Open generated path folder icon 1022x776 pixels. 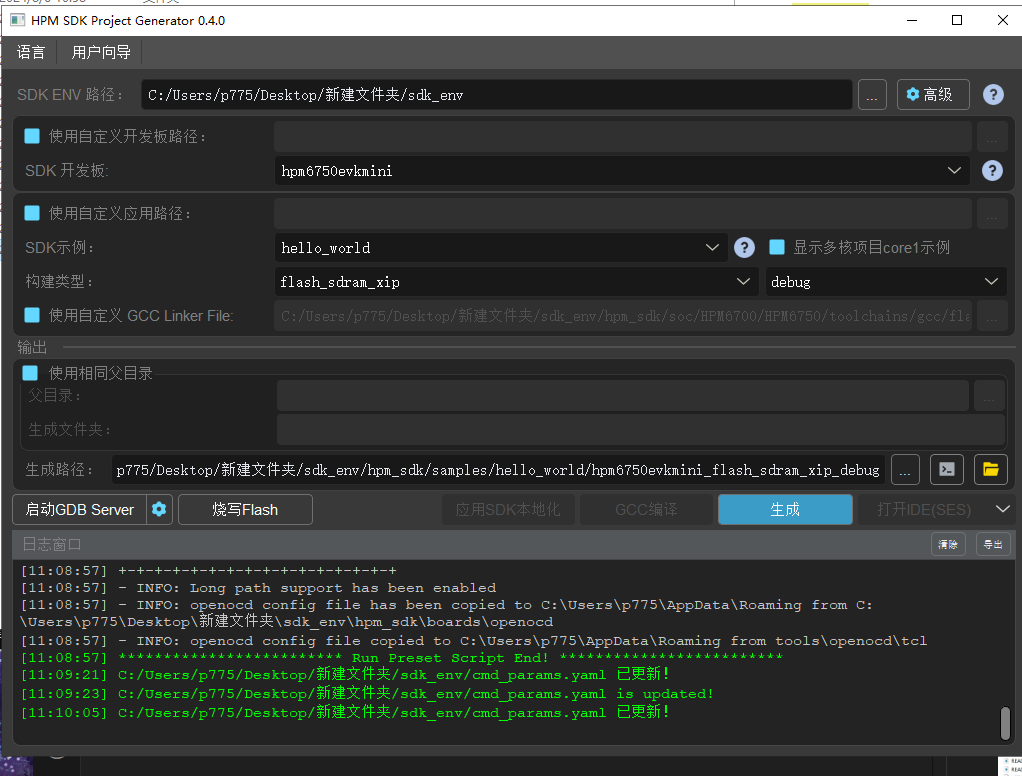(990, 469)
